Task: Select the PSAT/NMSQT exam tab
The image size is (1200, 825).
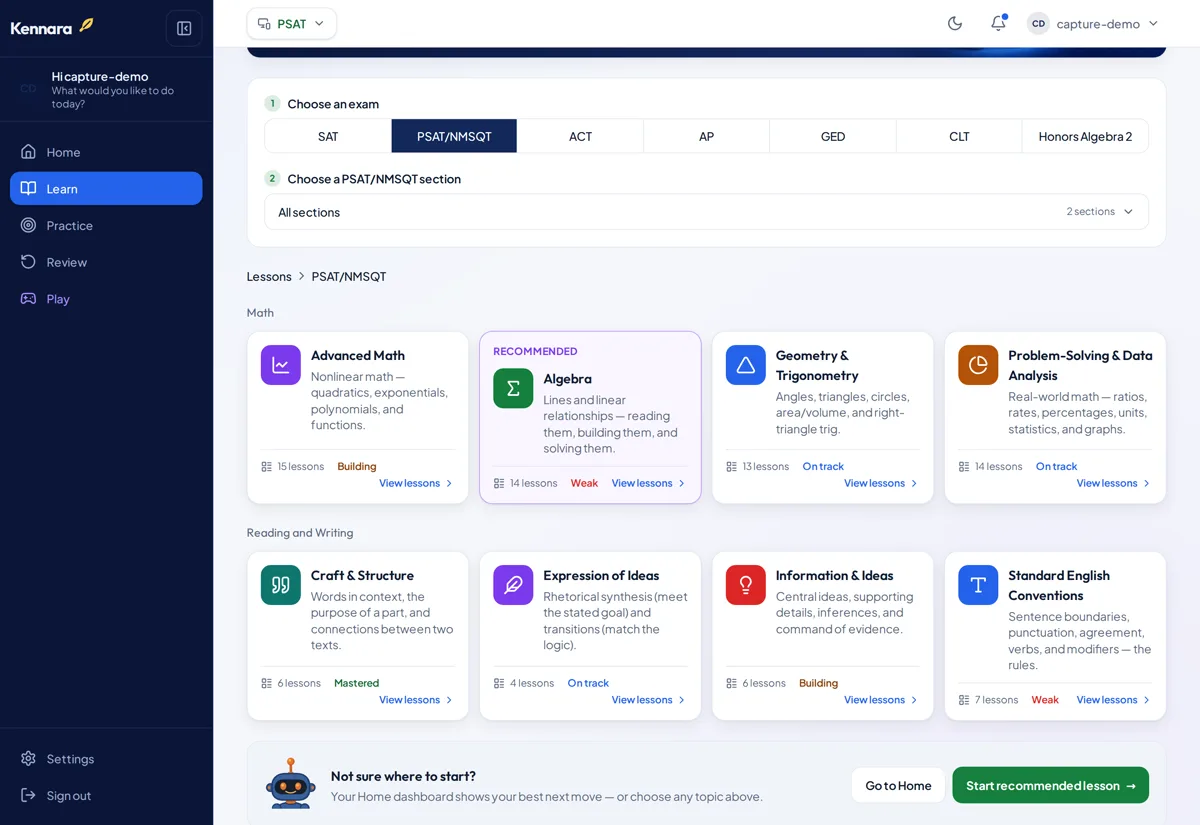Action: coord(454,136)
